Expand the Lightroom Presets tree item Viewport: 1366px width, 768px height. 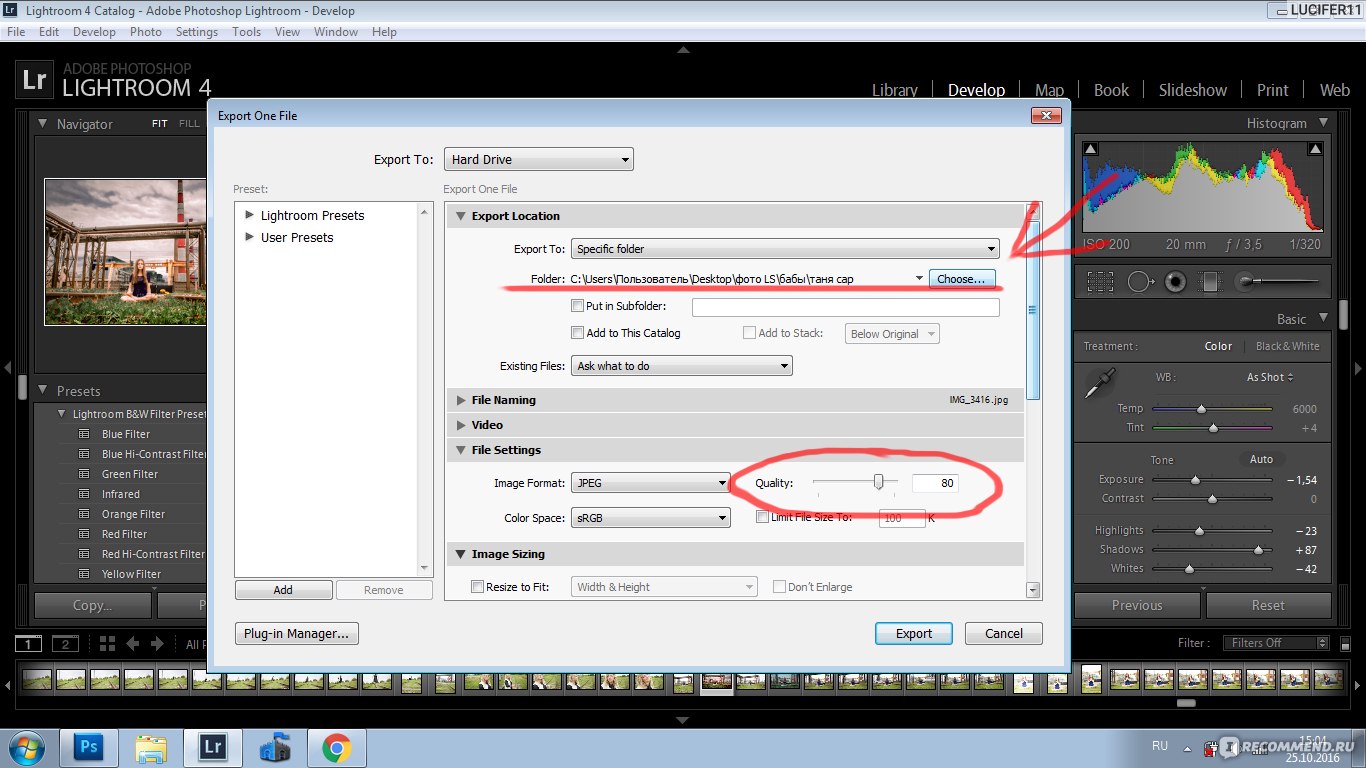pos(250,215)
